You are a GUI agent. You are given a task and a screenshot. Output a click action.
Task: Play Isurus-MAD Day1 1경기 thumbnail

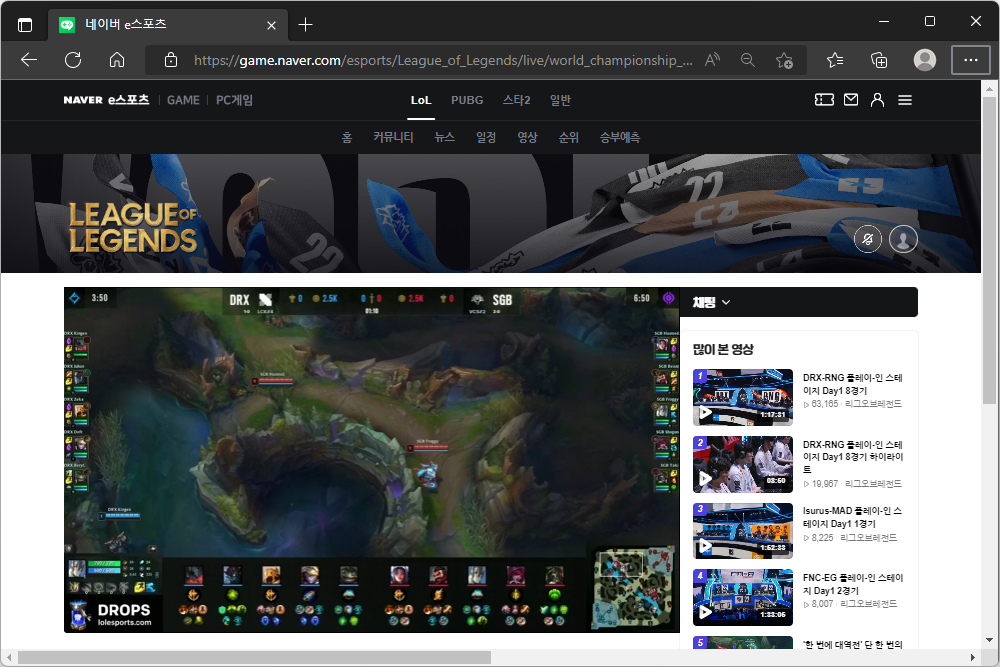click(743, 531)
